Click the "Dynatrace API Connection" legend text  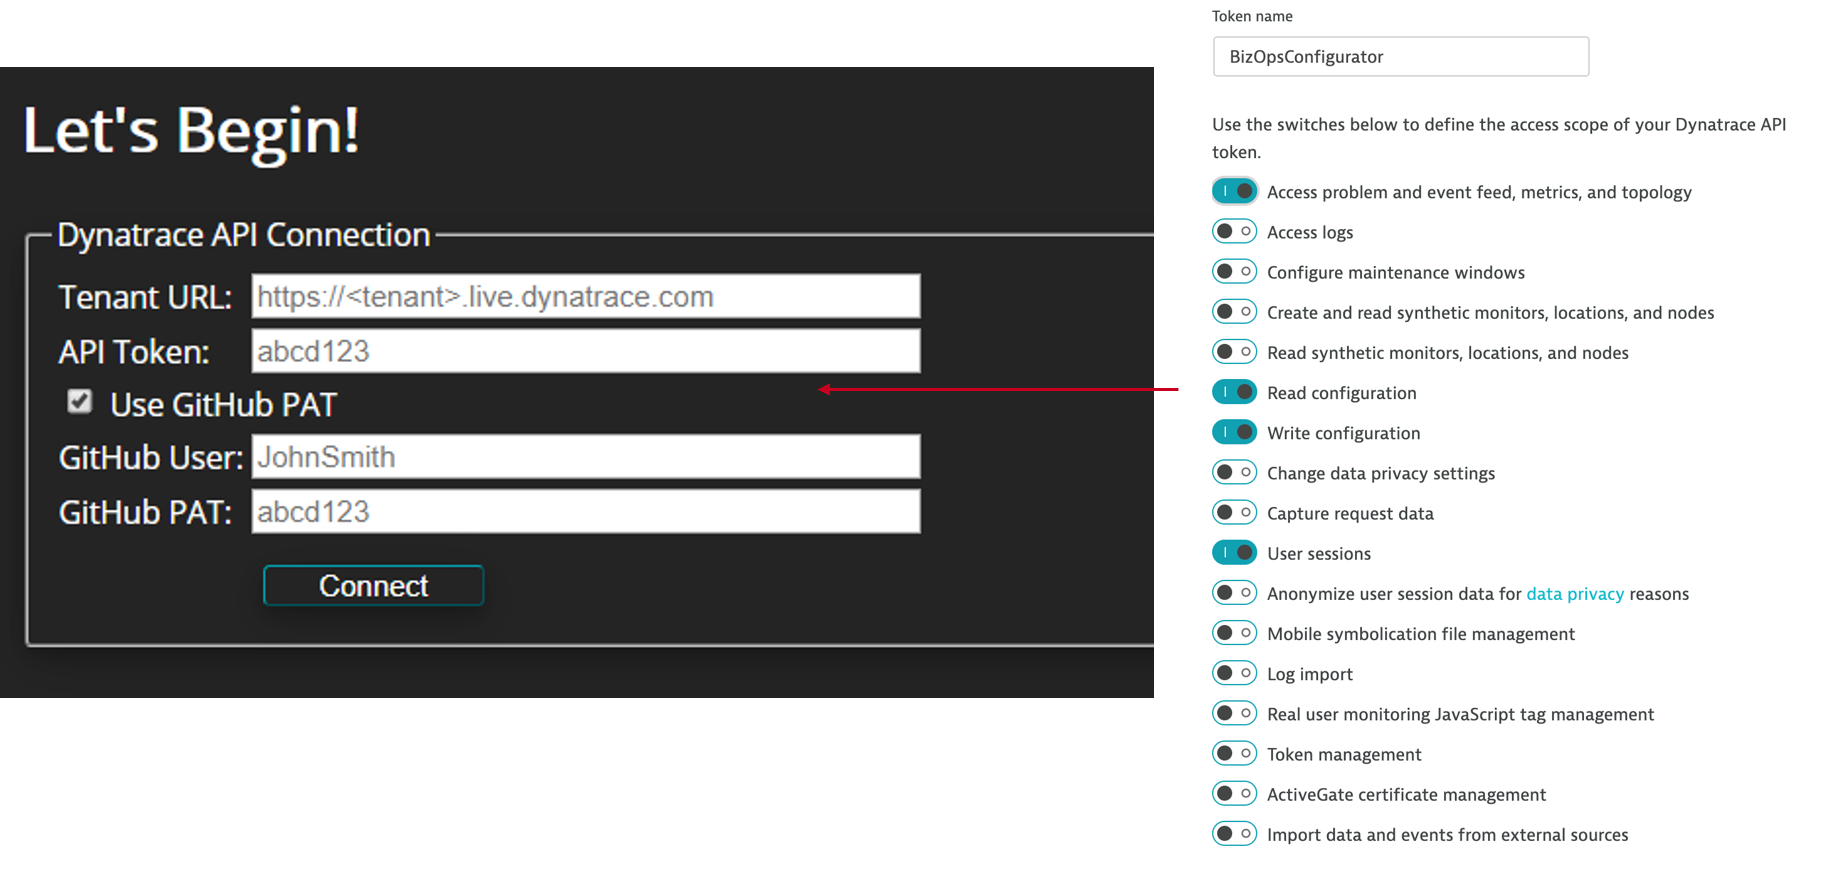(x=244, y=234)
